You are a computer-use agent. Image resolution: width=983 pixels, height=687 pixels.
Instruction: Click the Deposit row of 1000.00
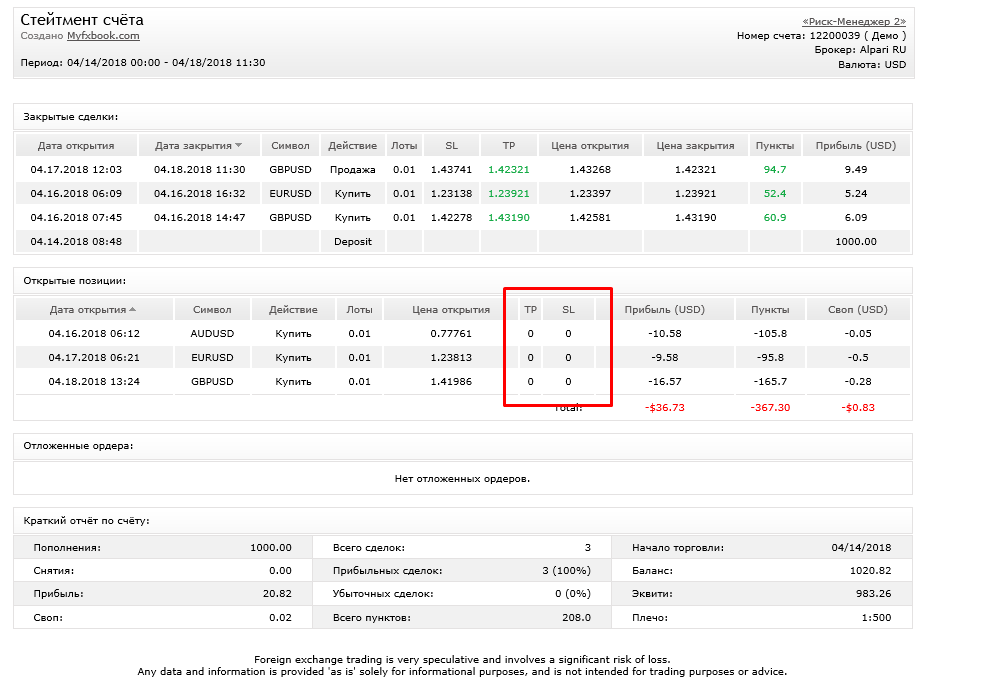[463, 241]
